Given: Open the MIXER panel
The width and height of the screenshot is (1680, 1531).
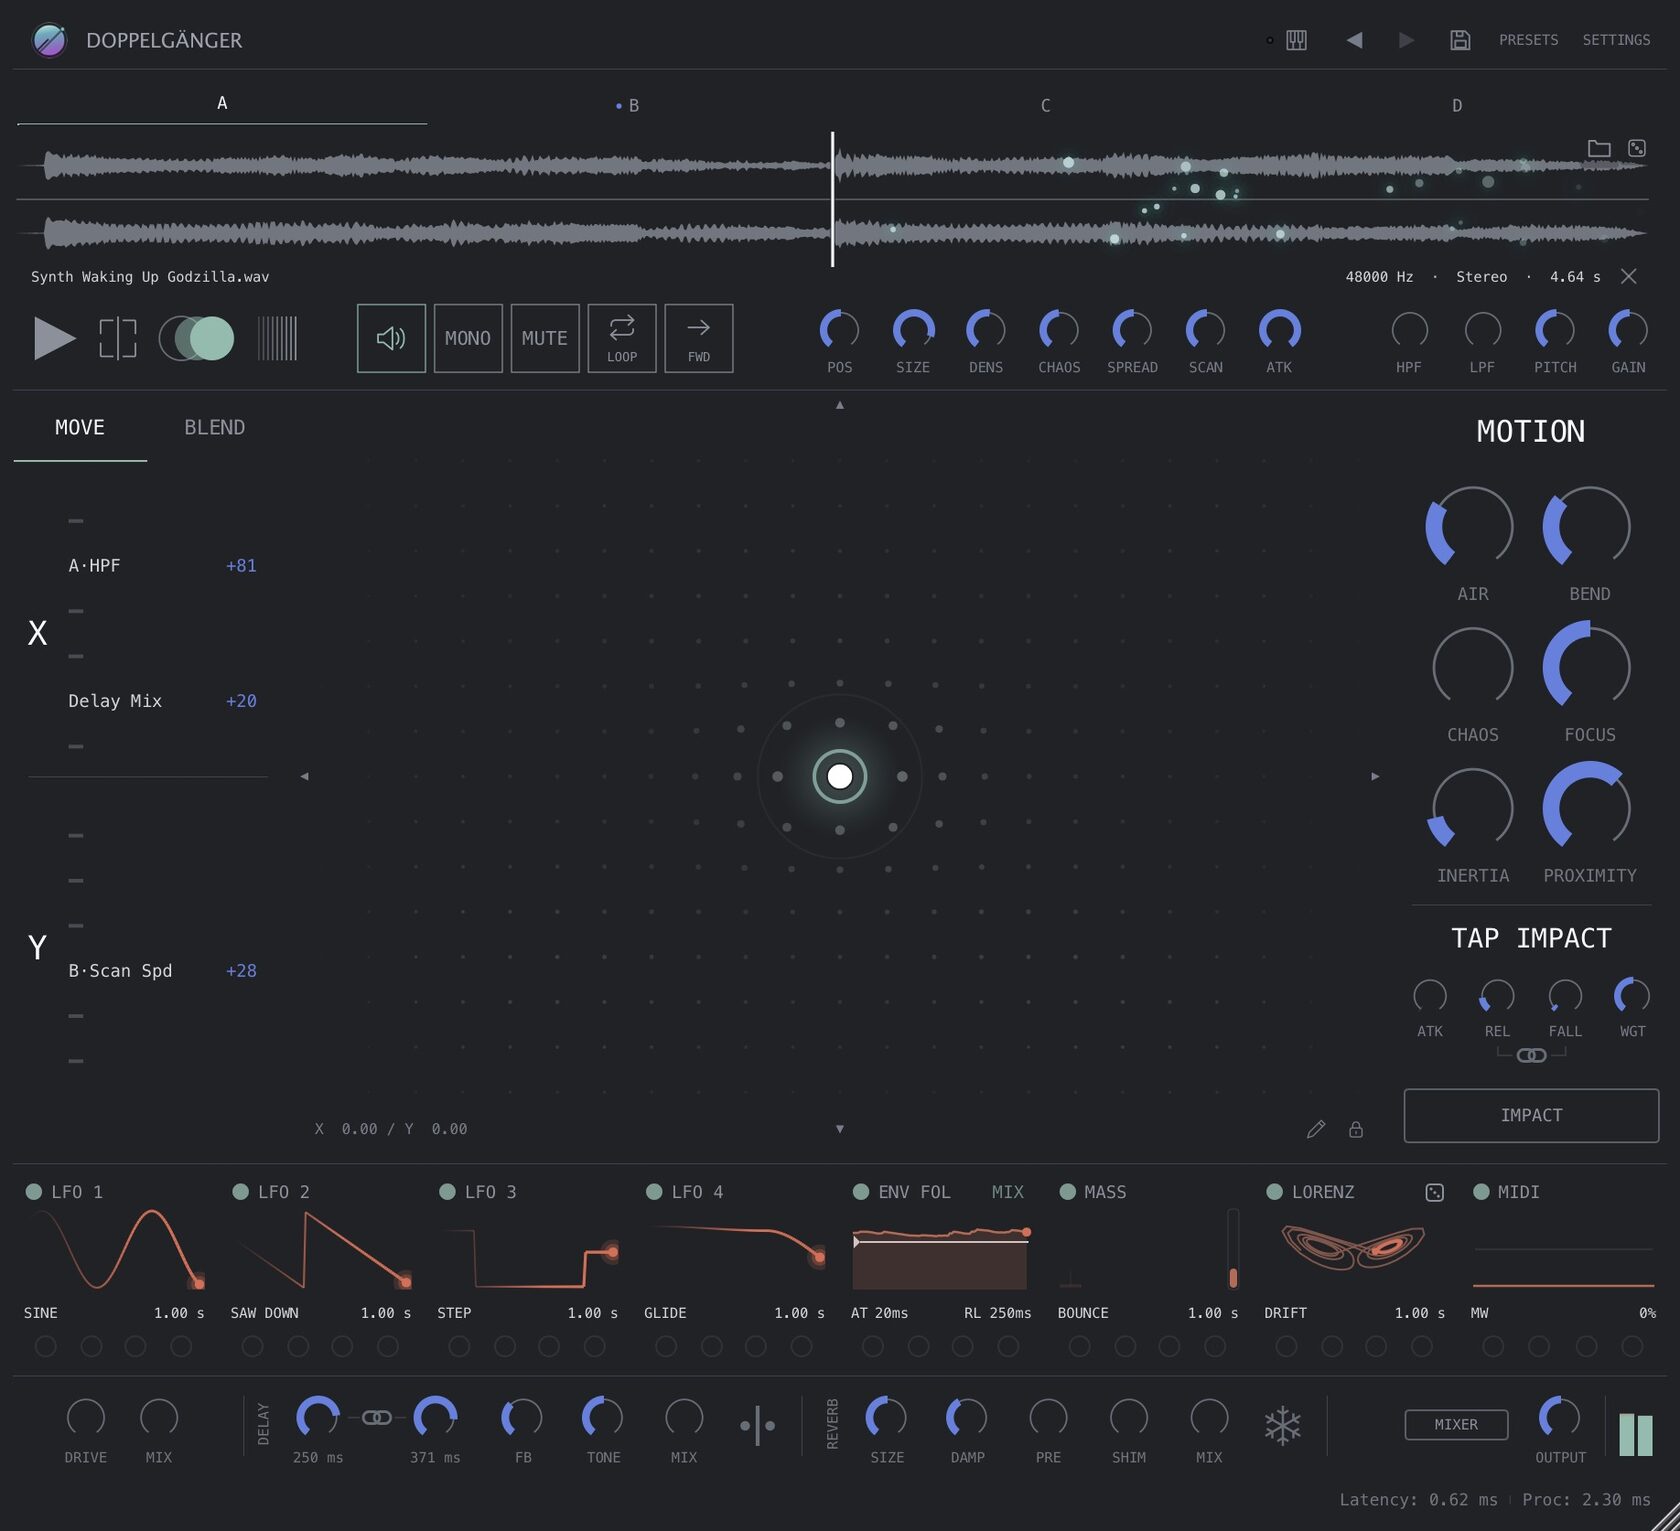Looking at the screenshot, I should pos(1456,1425).
